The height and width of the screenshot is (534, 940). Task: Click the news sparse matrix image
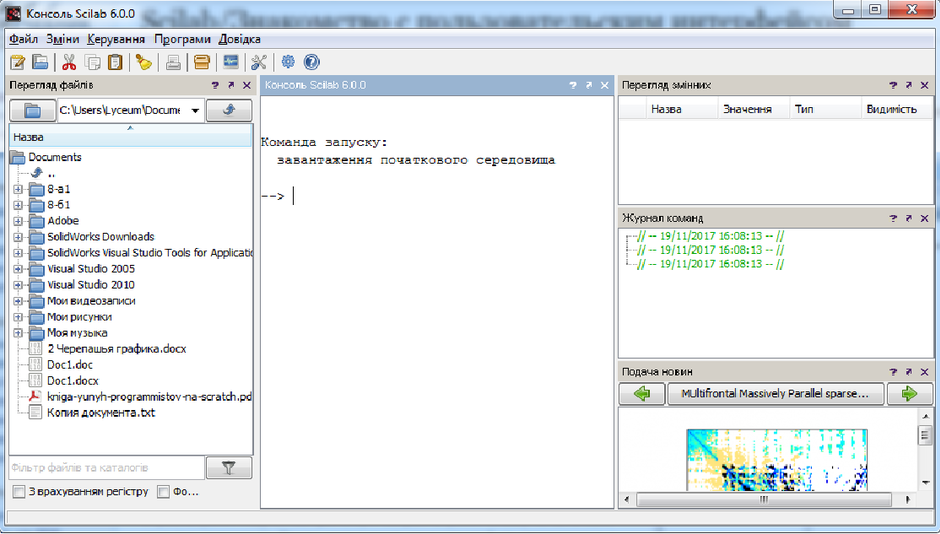click(x=777, y=460)
